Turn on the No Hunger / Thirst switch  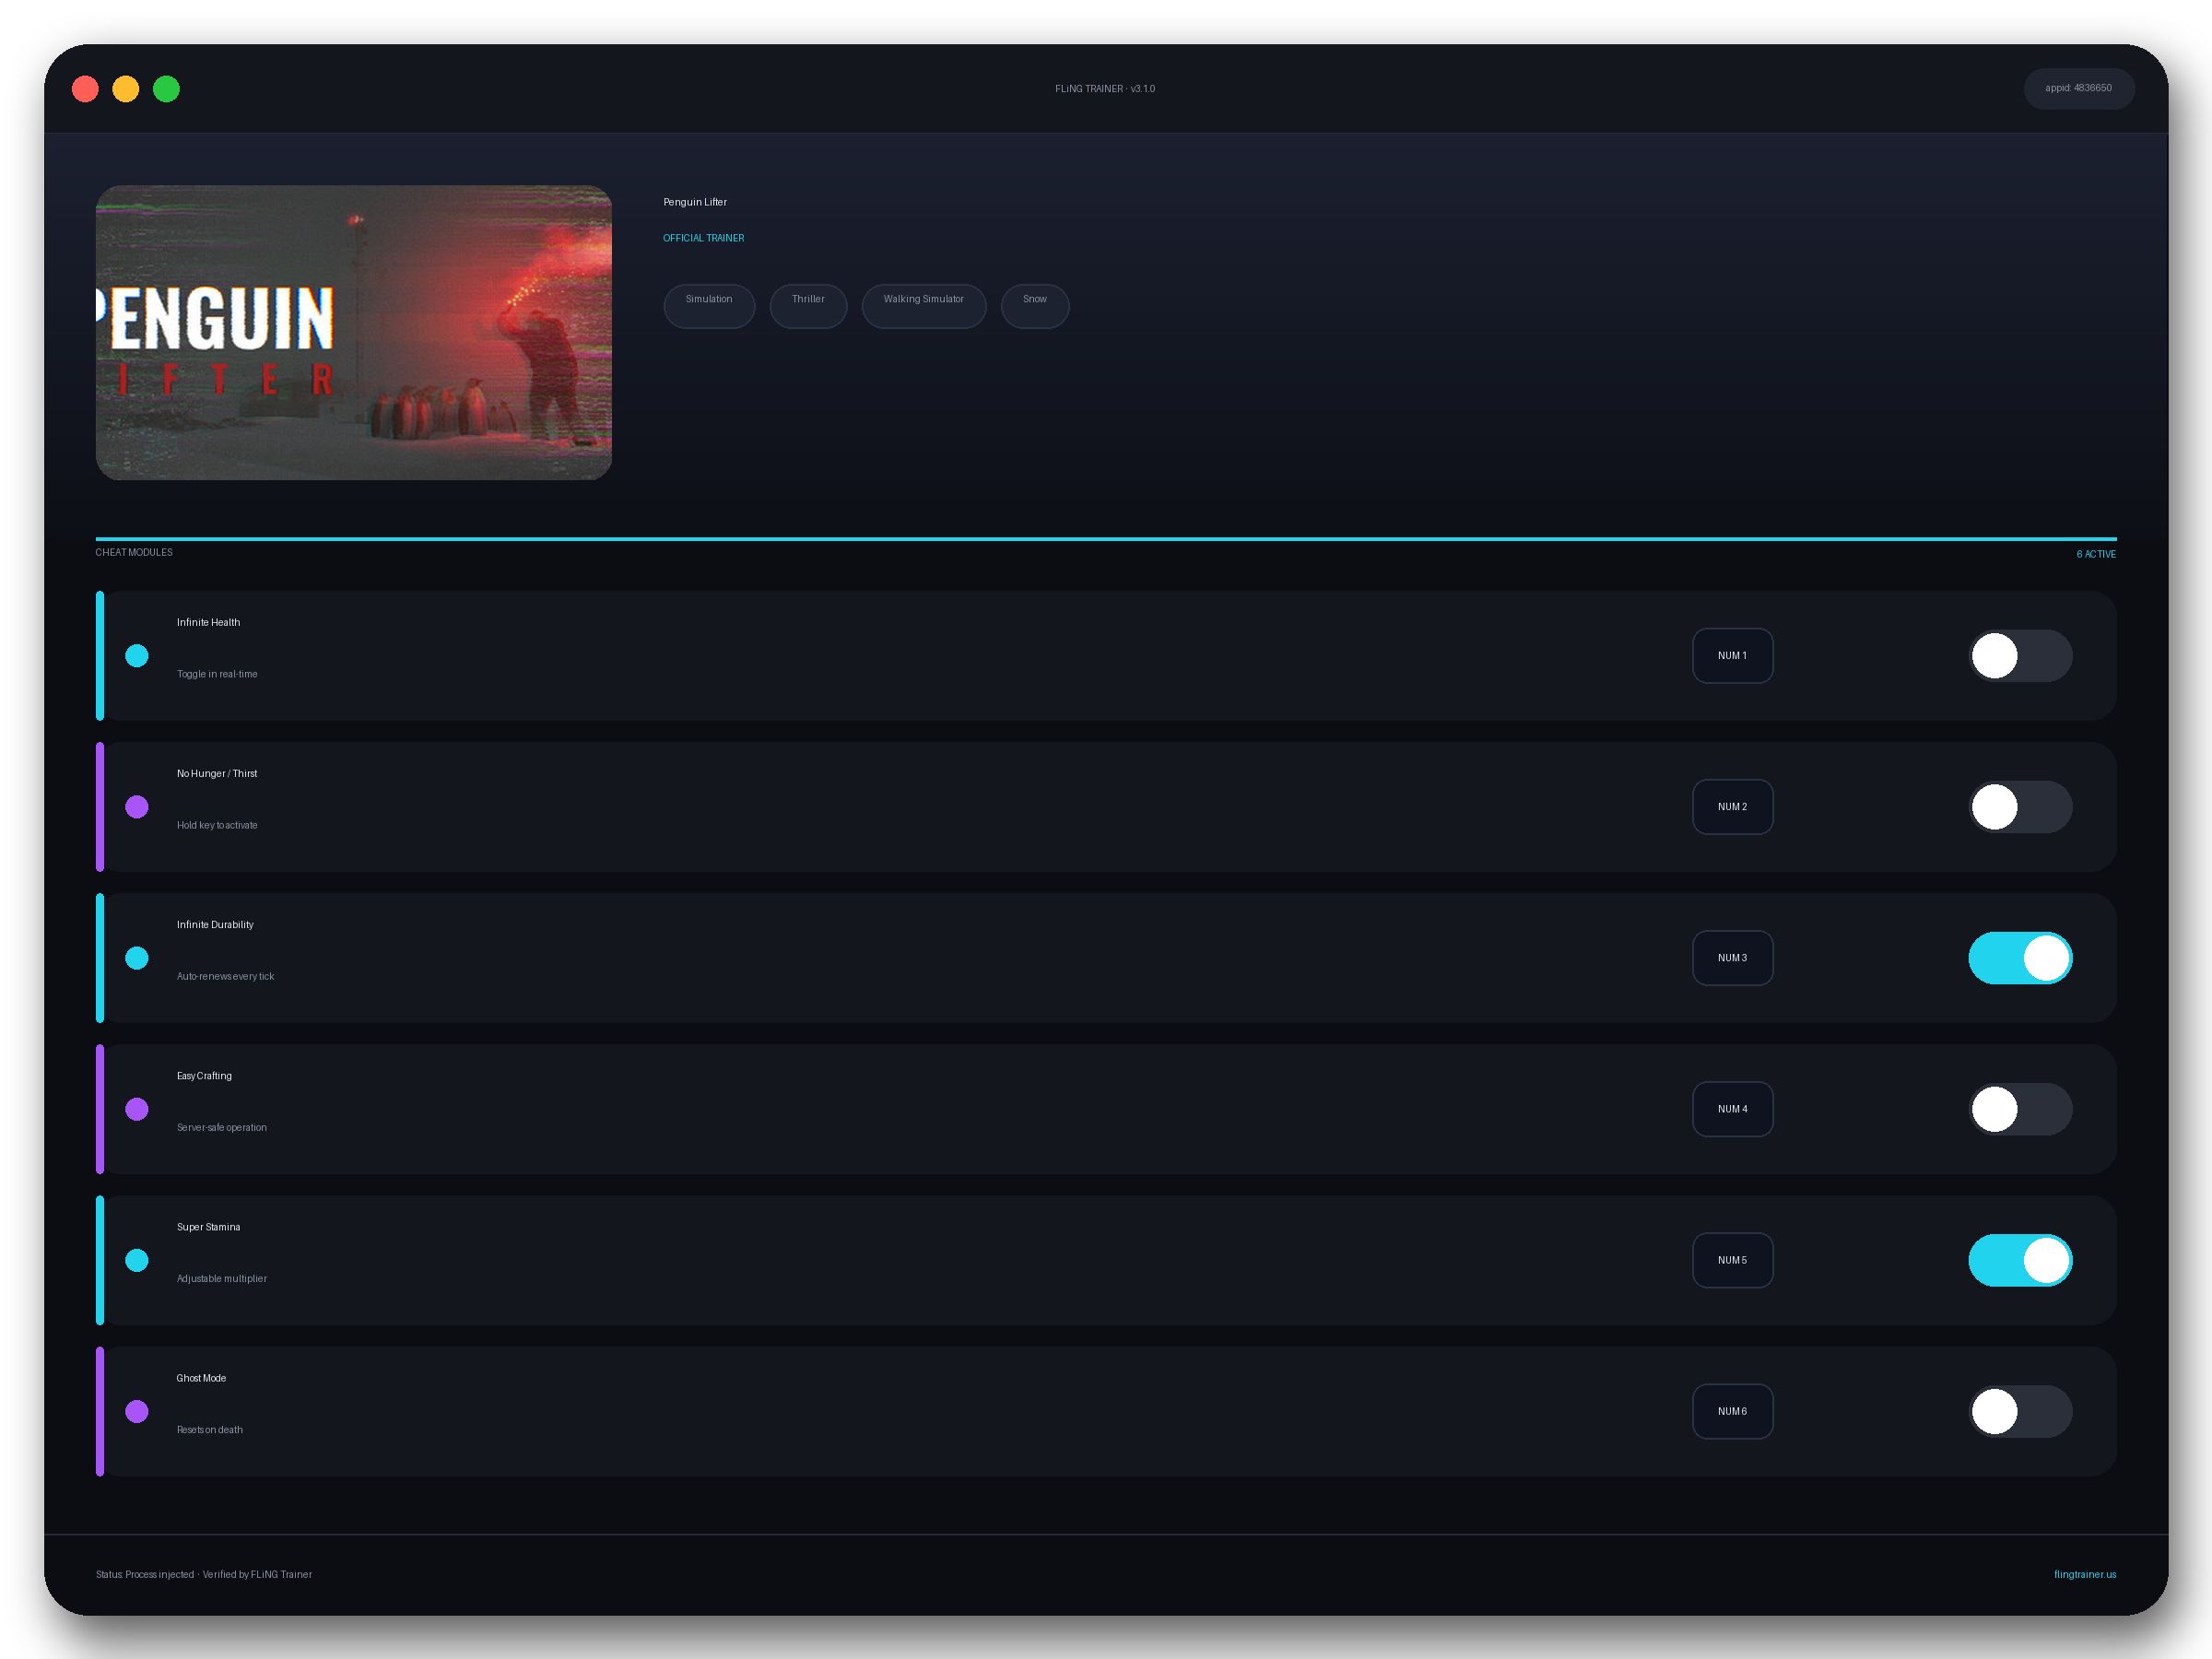pyautogui.click(x=2020, y=807)
